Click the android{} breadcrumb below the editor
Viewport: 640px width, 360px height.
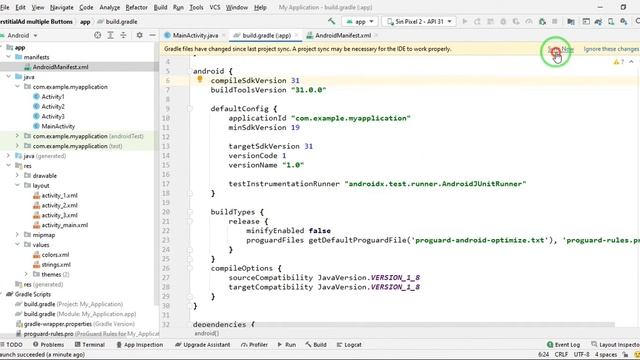coord(206,333)
